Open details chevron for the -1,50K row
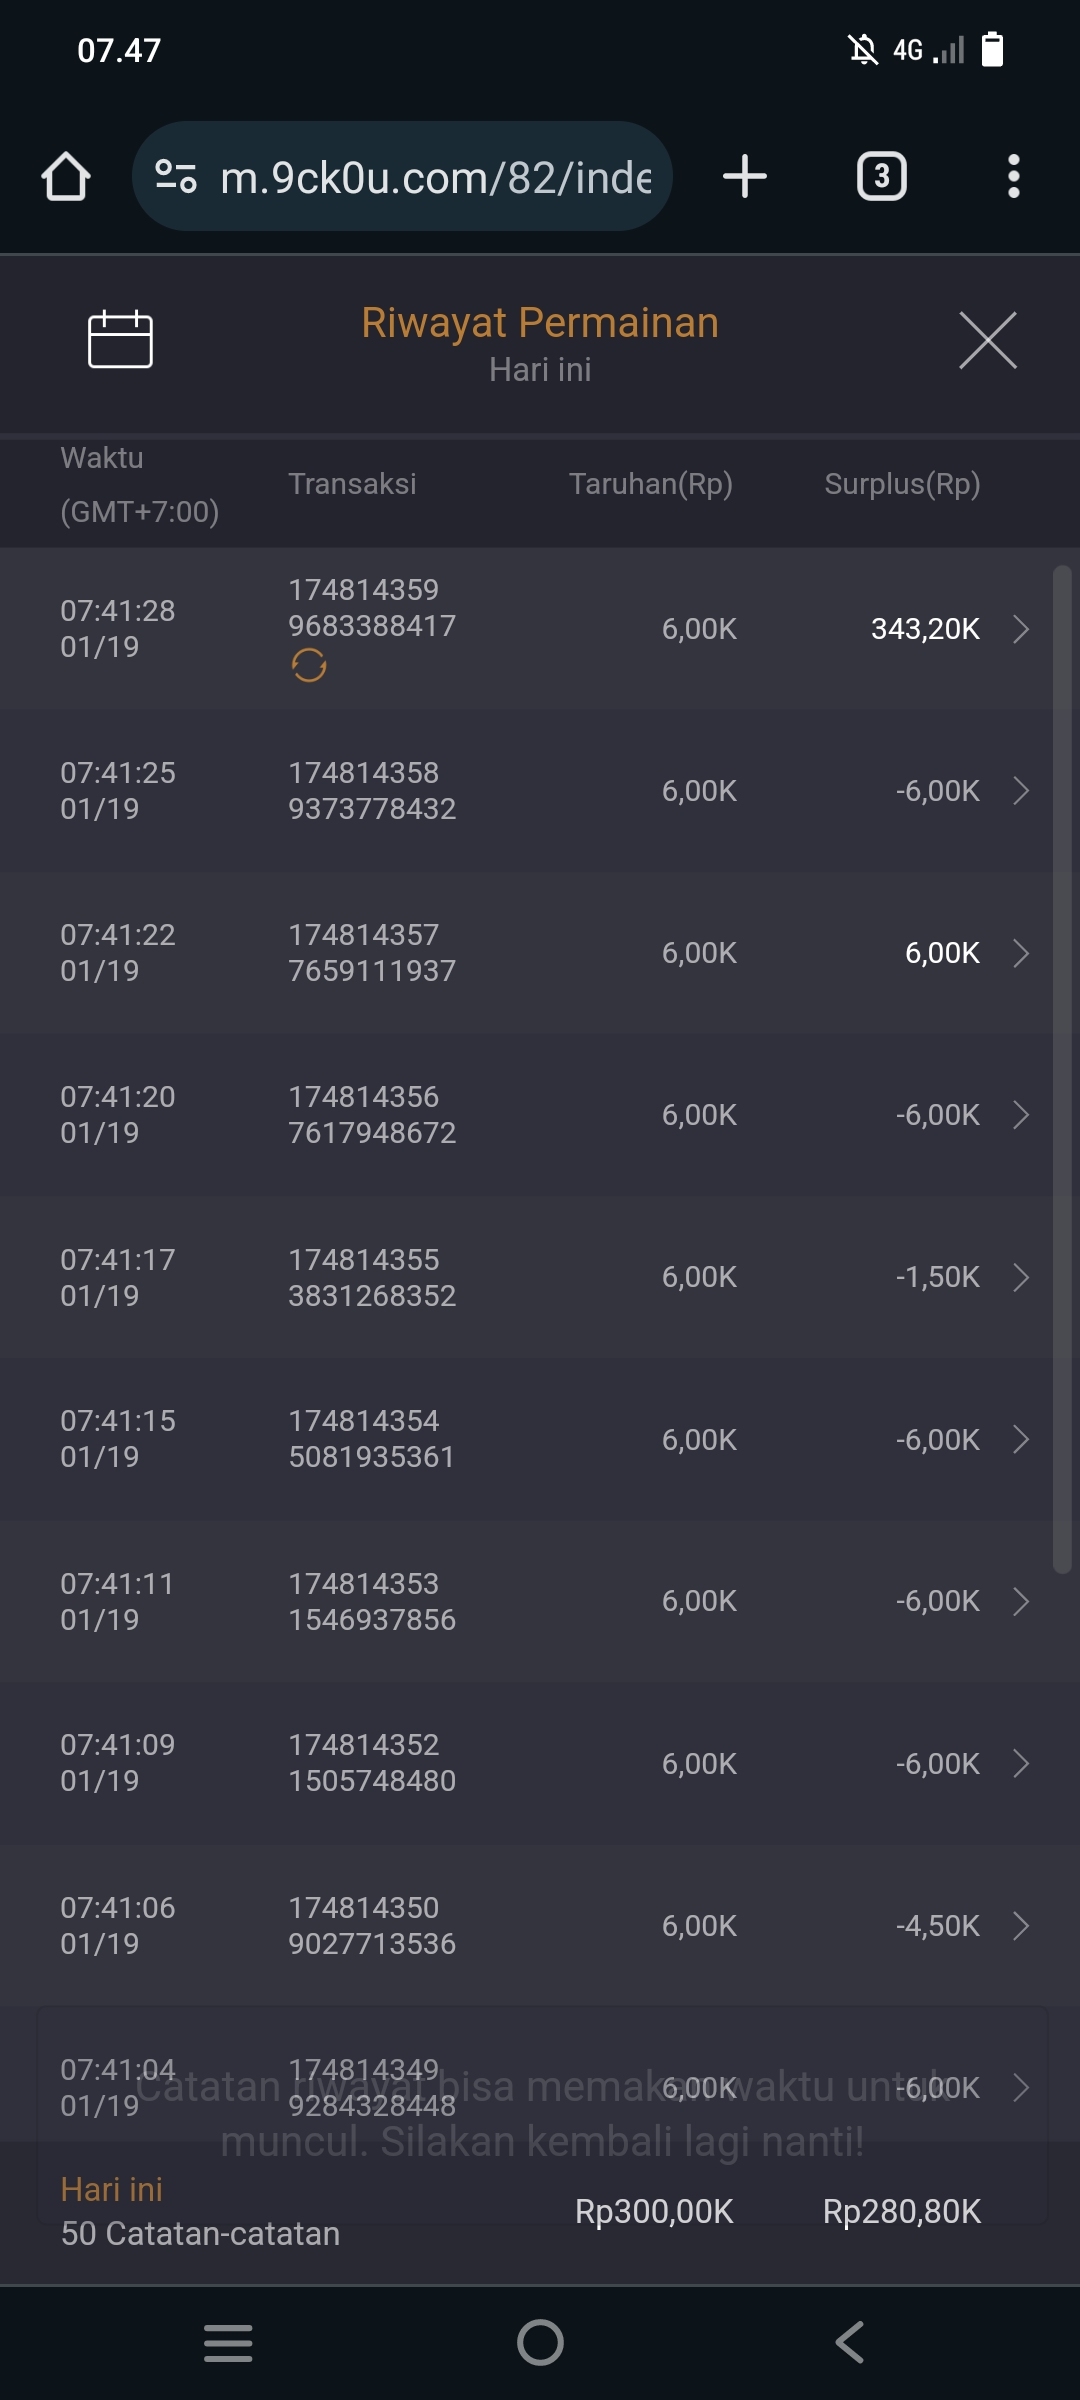Screen dimensions: 1080x2400 pyautogui.click(x=1021, y=1277)
